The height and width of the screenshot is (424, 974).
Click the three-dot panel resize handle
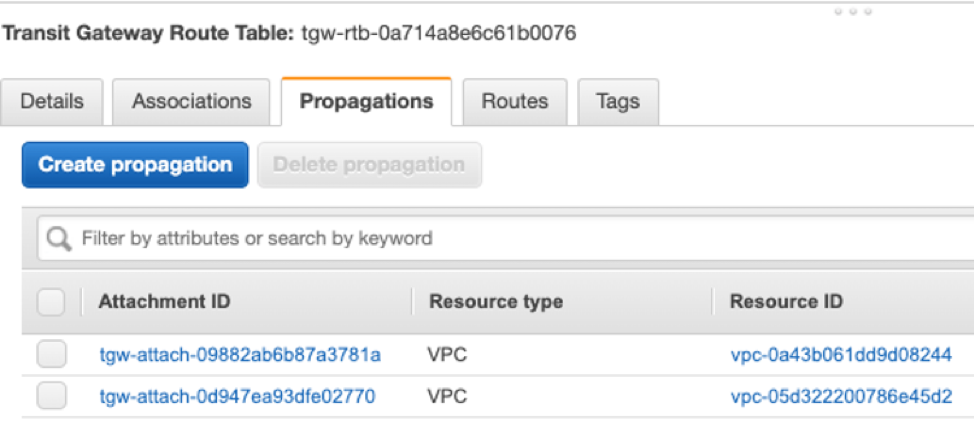(x=853, y=12)
